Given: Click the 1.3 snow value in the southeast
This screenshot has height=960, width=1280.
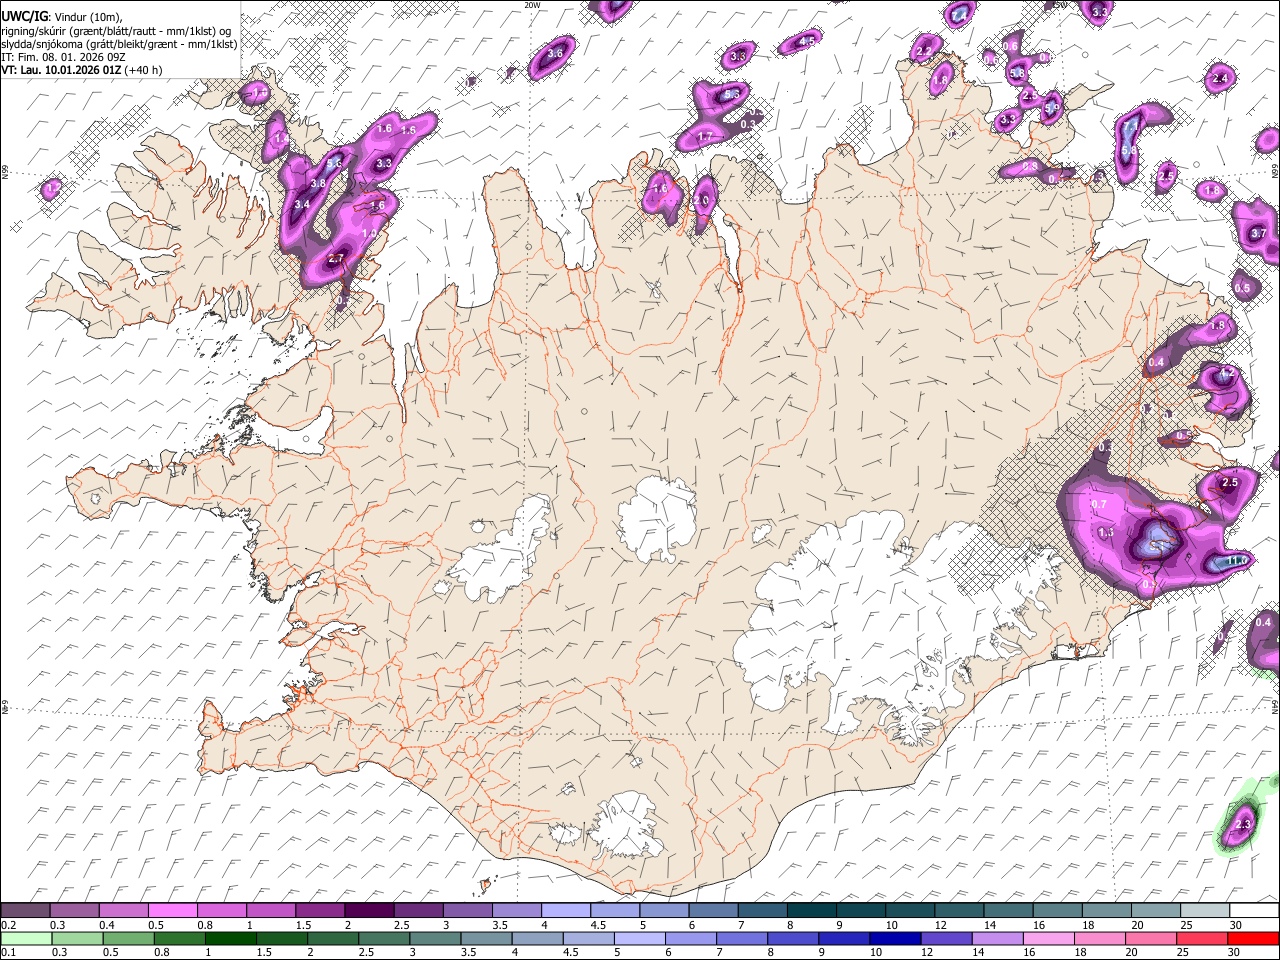Looking at the screenshot, I should [x=1106, y=533].
